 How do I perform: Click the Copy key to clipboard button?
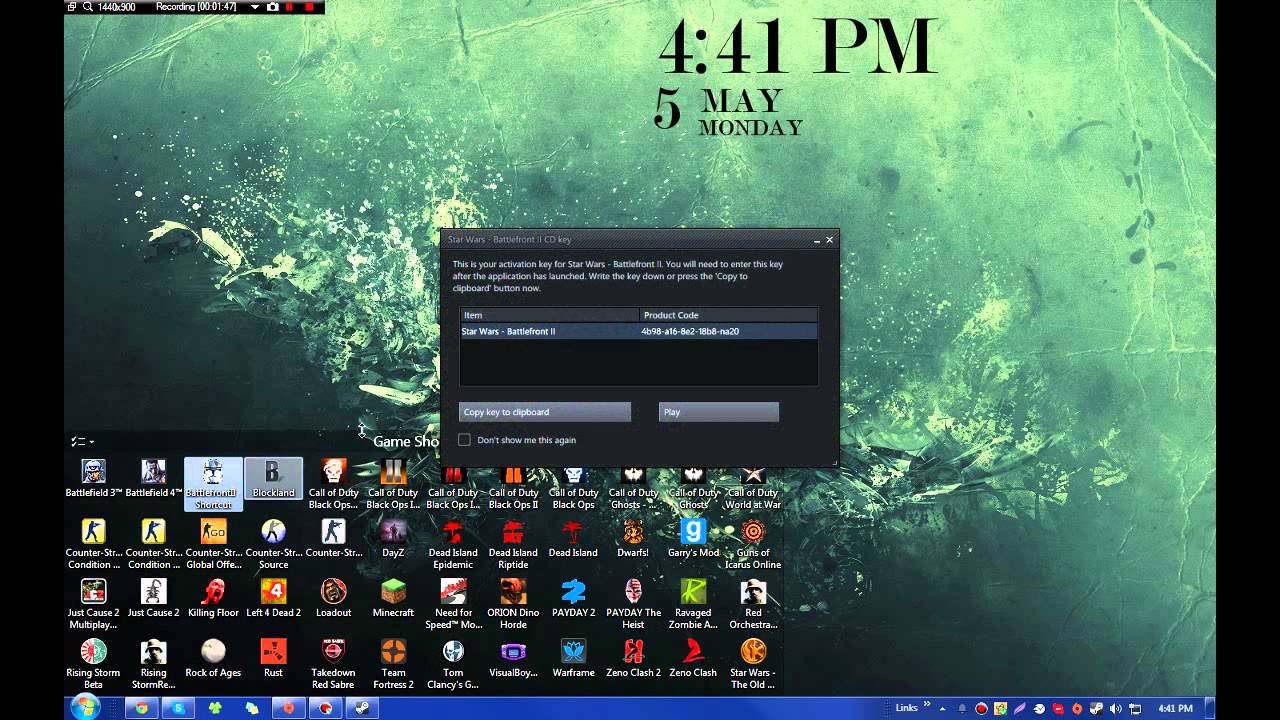[545, 412]
